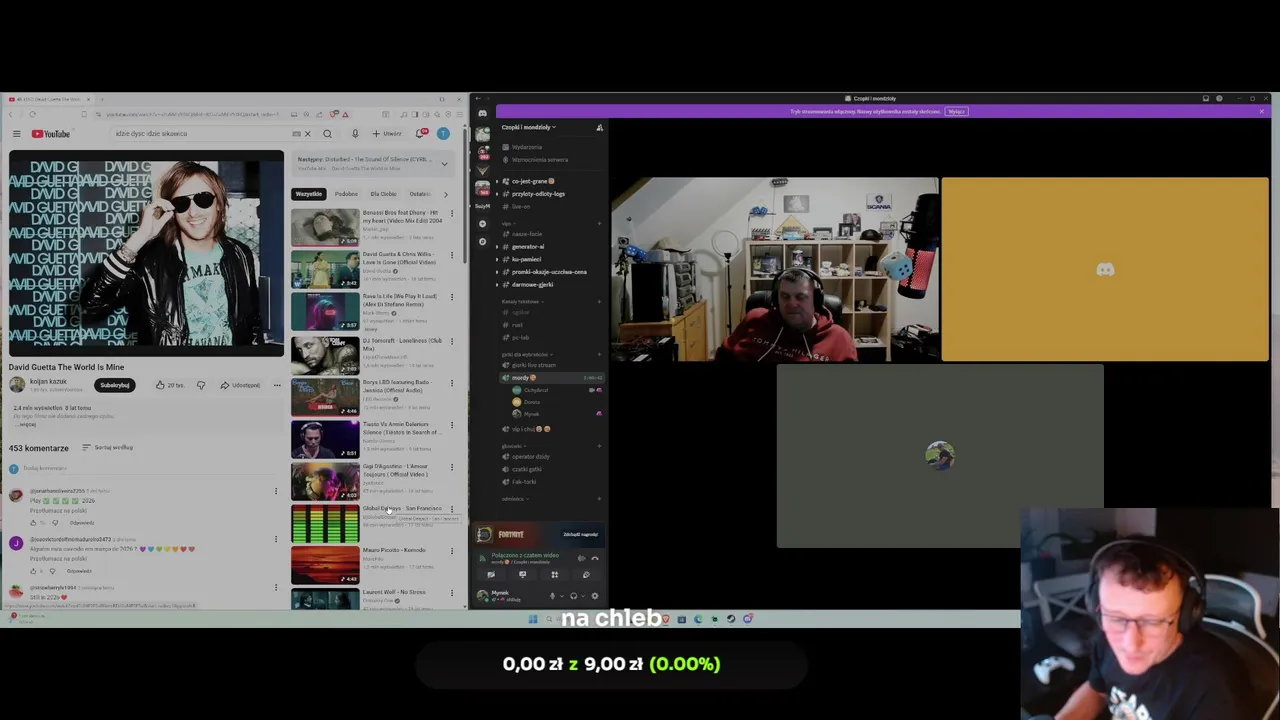Select the Wszystkie filter chip
1280x720 pixels.
(x=309, y=194)
